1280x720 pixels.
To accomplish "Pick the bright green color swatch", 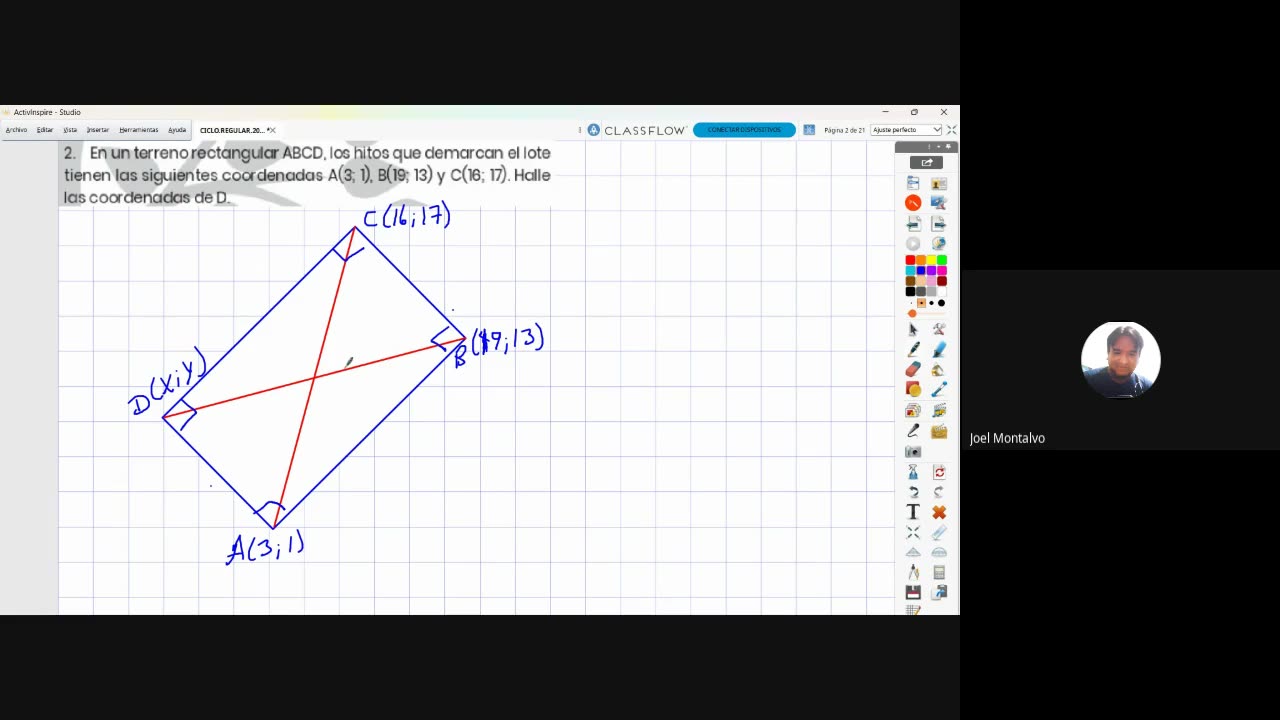I will click(x=942, y=260).
